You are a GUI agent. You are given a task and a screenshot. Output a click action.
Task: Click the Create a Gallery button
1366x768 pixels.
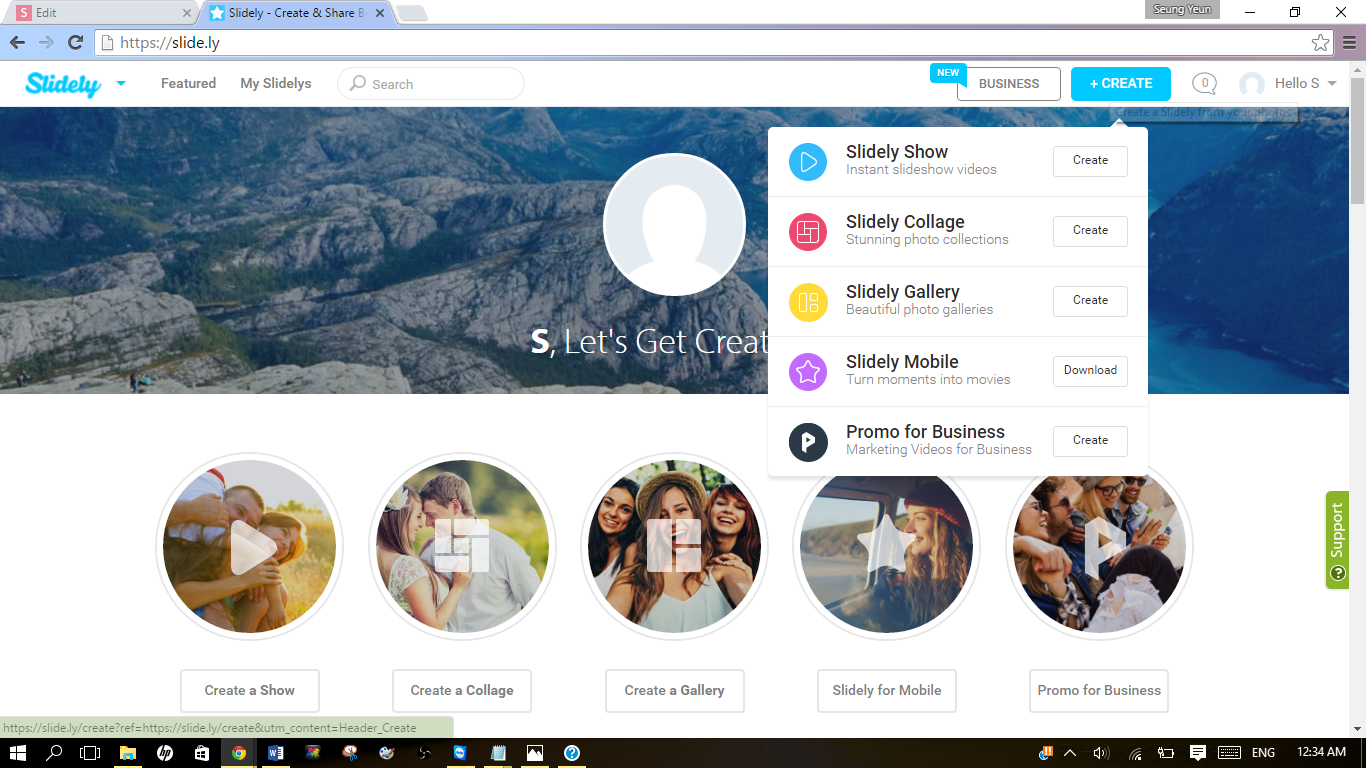pos(675,691)
